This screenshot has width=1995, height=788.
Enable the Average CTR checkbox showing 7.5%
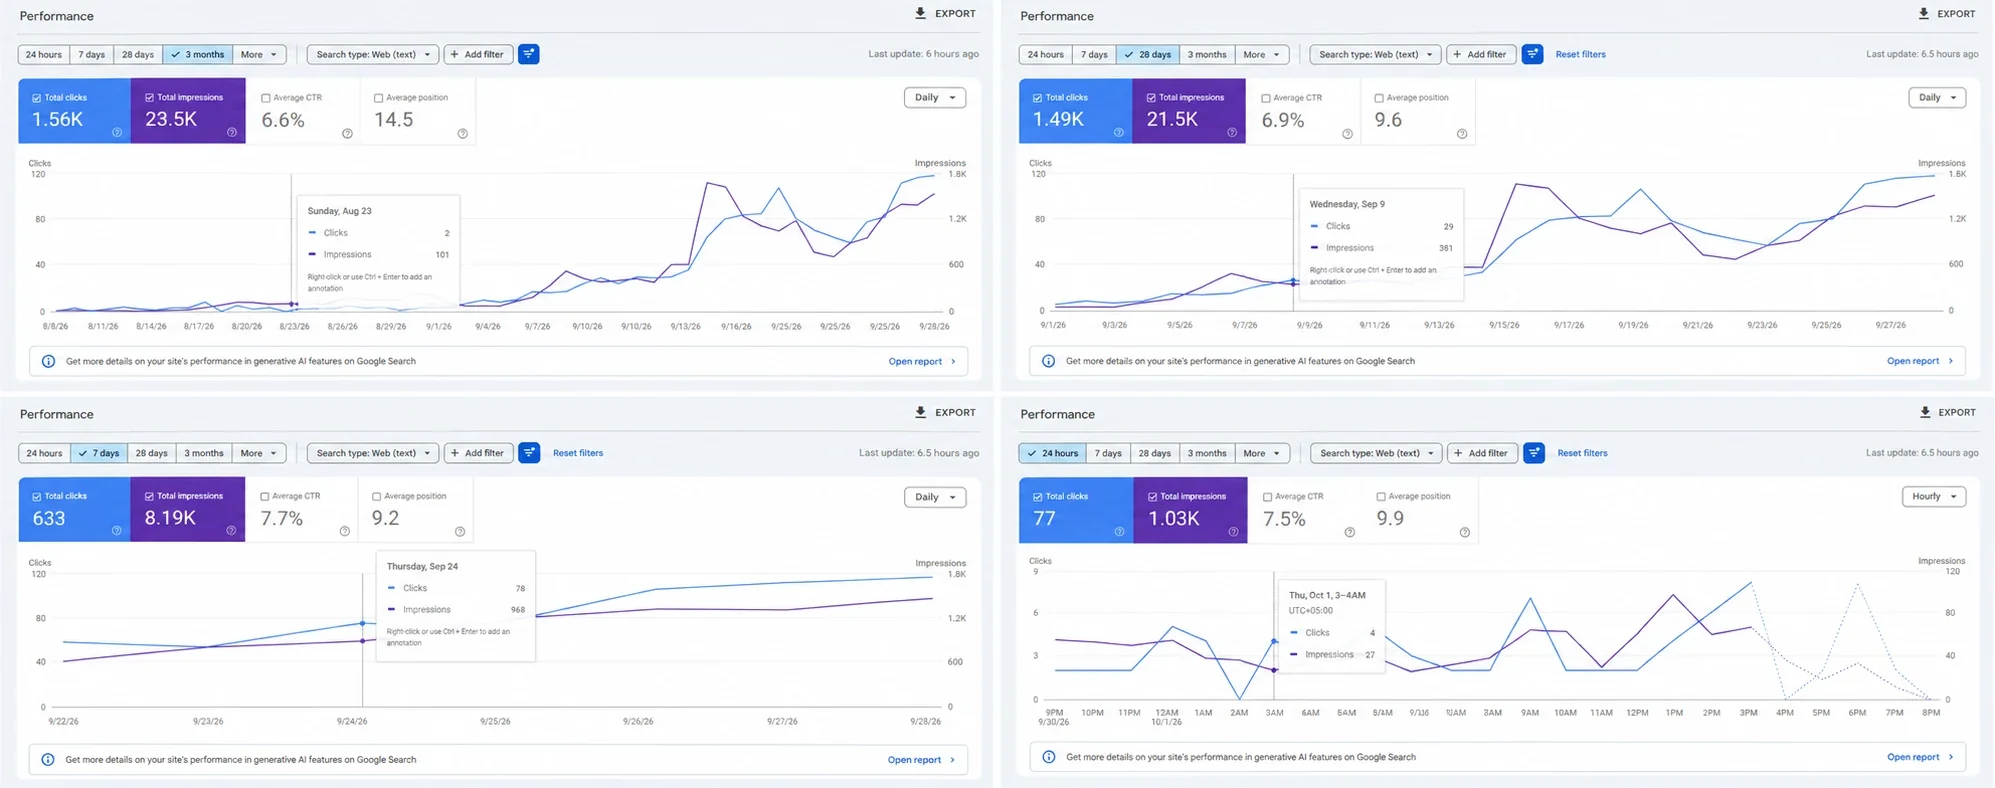coord(1267,497)
